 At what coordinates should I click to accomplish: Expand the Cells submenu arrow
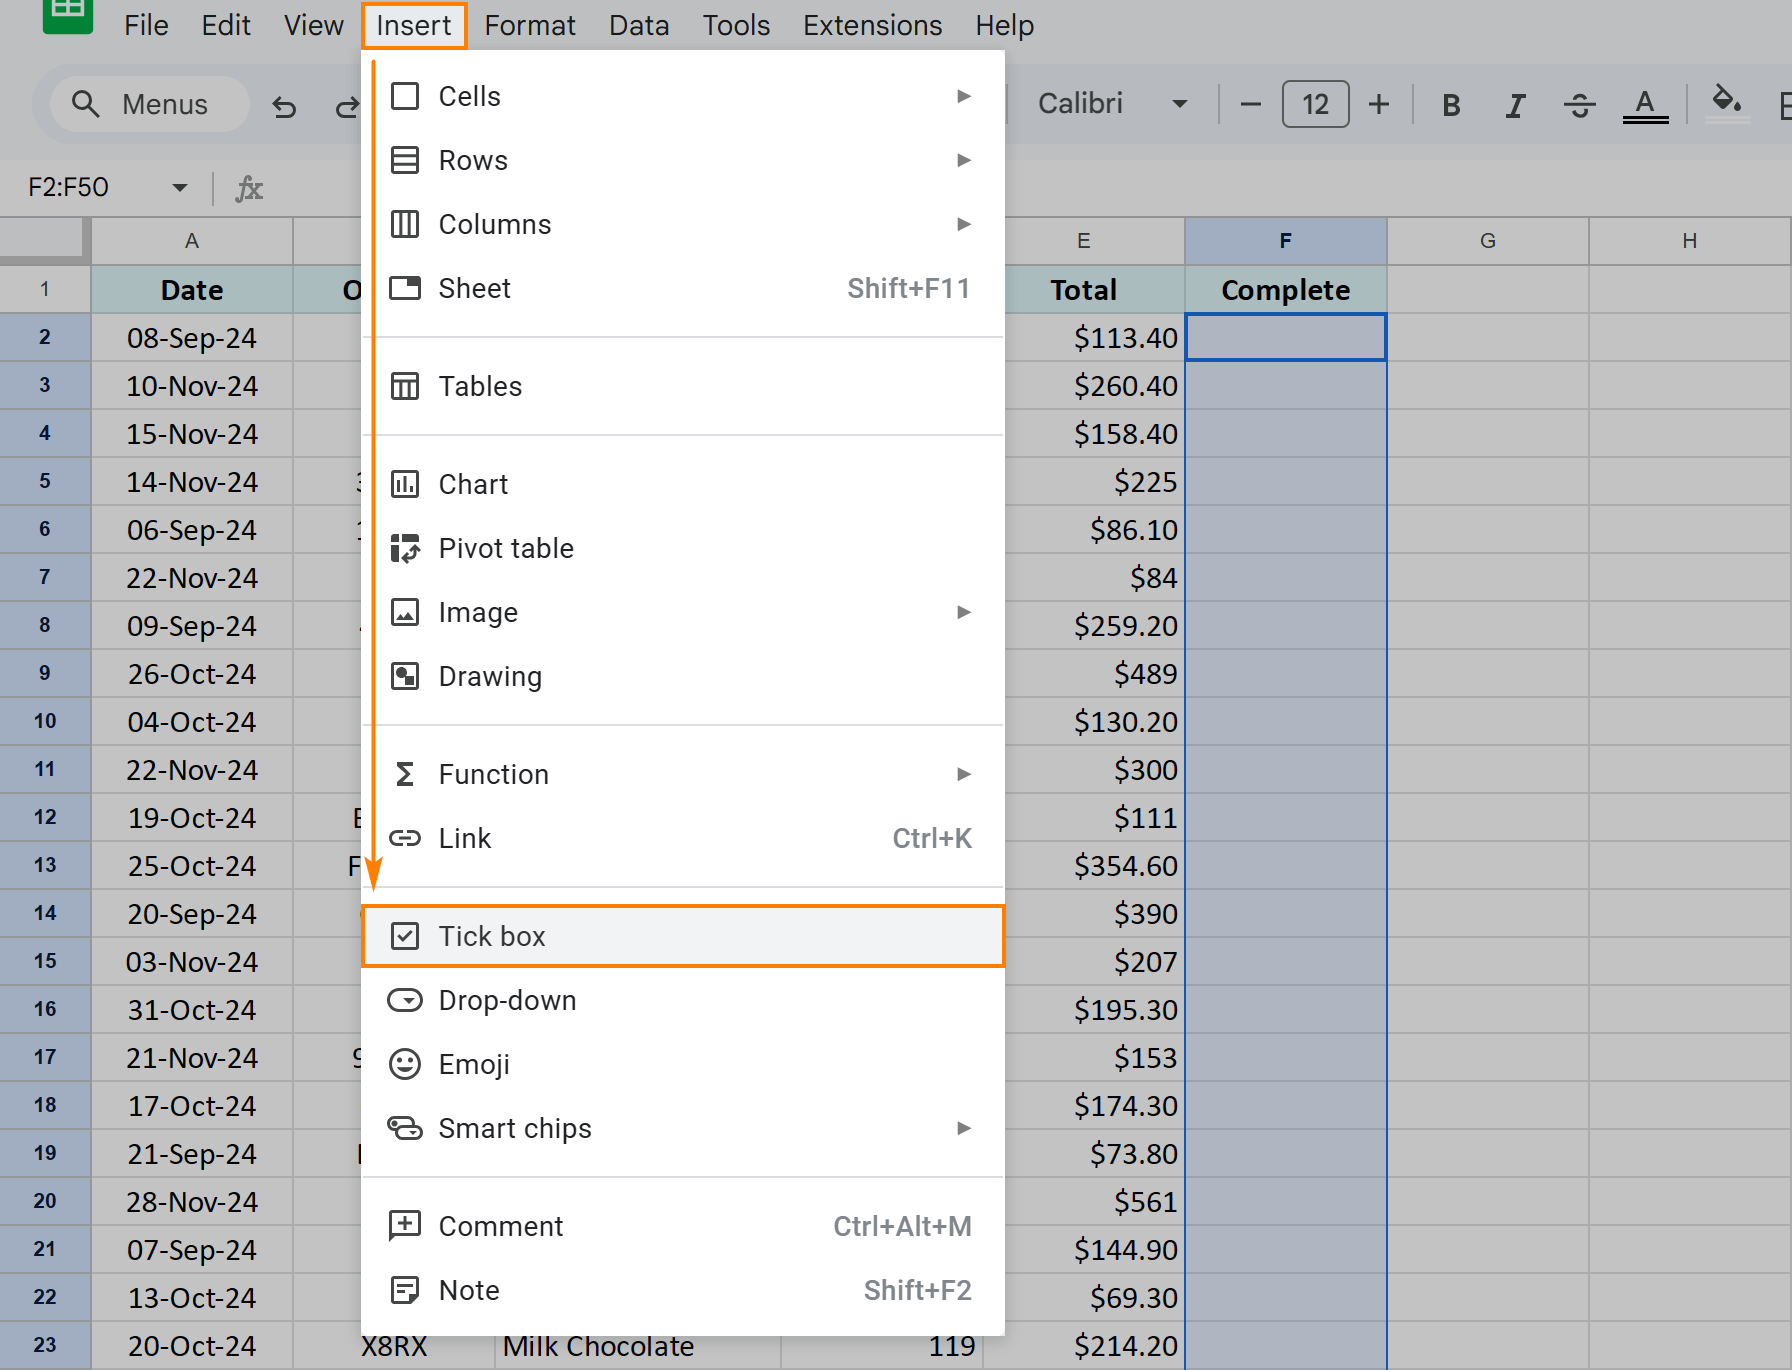tap(964, 96)
